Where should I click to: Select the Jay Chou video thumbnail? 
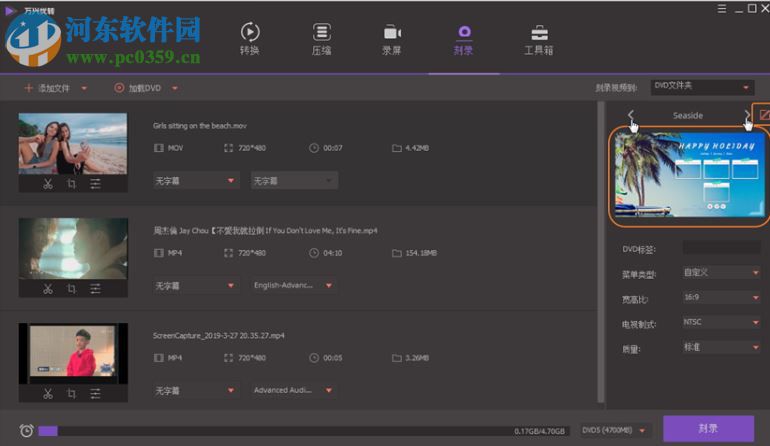point(73,249)
